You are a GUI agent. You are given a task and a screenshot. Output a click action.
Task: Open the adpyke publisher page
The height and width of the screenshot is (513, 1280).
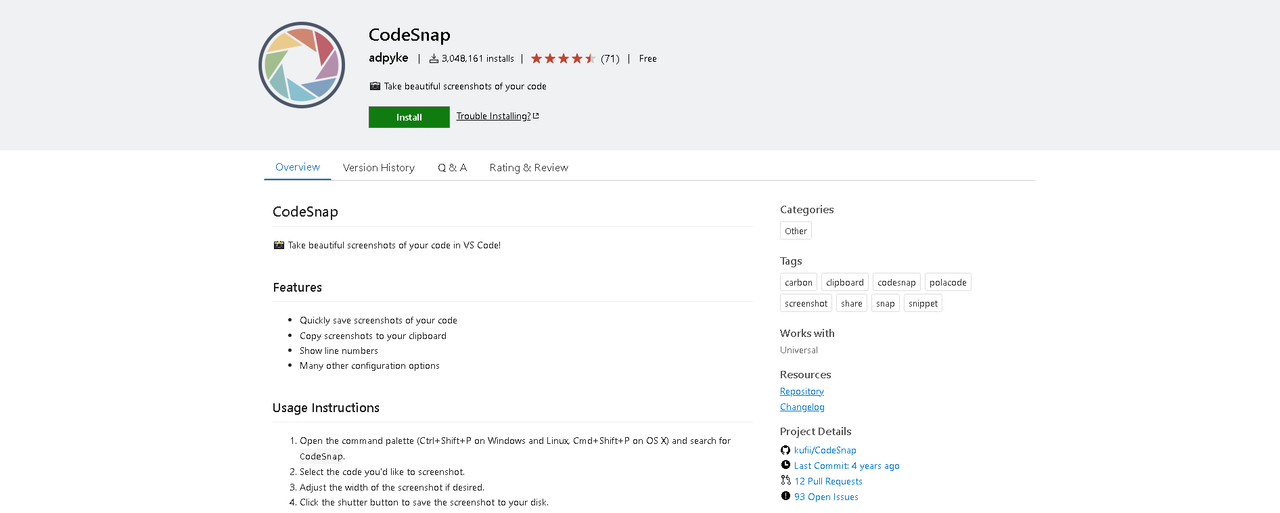389,58
